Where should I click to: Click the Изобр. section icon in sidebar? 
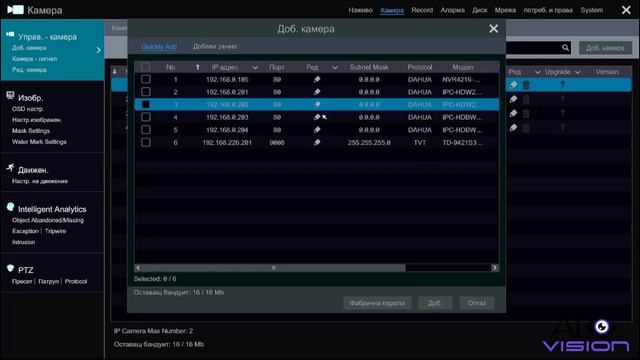pyautogui.click(x=10, y=96)
